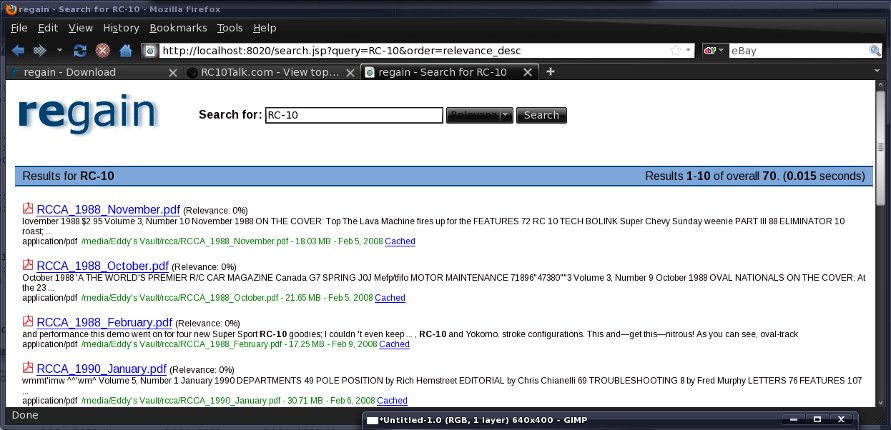Image resolution: width=891 pixels, height=430 pixels.
Task: Click the address bar URL field
Action: click(414, 51)
